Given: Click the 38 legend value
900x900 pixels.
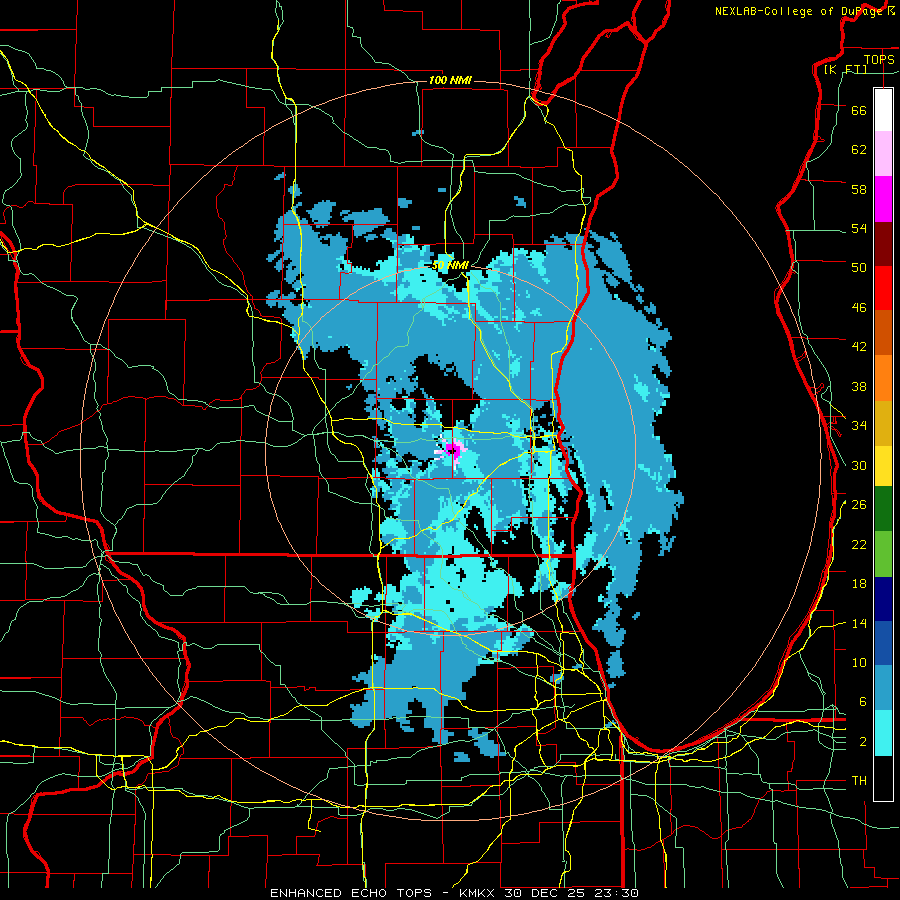Looking at the screenshot, I should tap(859, 386).
